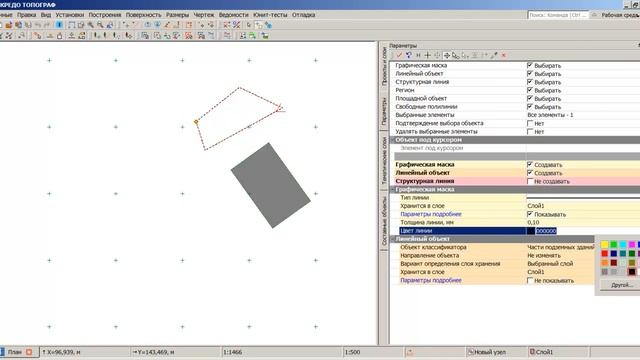Screen dimensions: 640x360
Task: Open the Правка menu
Action: (27, 15)
